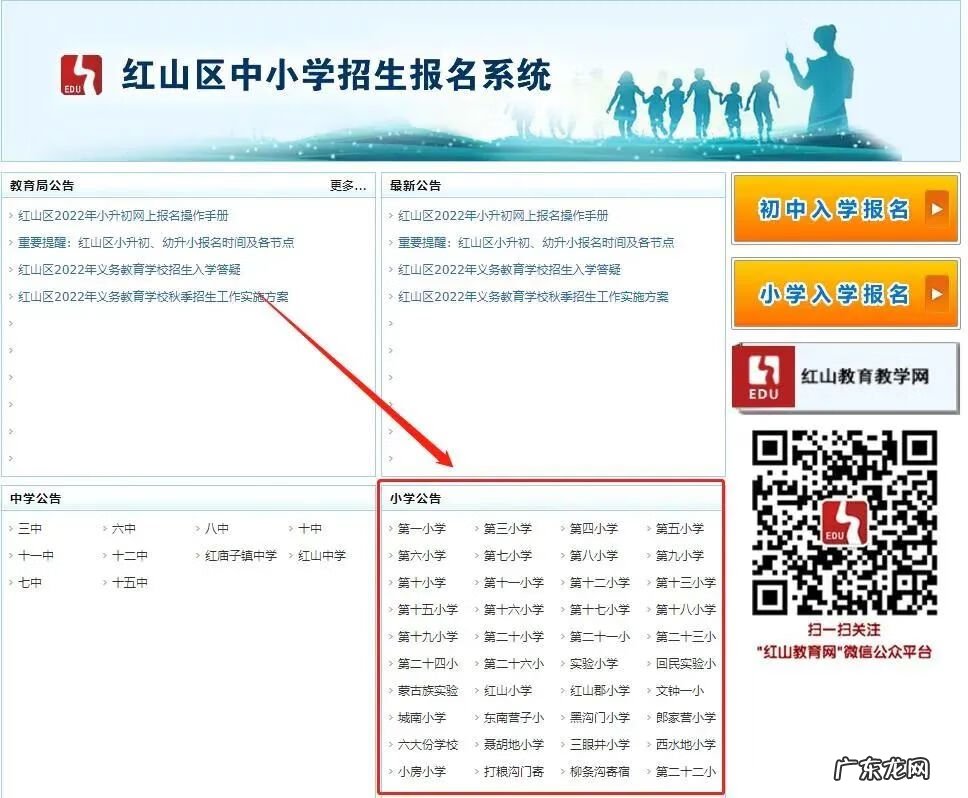968x798 pixels.
Task: Click the arrow marker before 第一小学 link
Action: click(391, 528)
